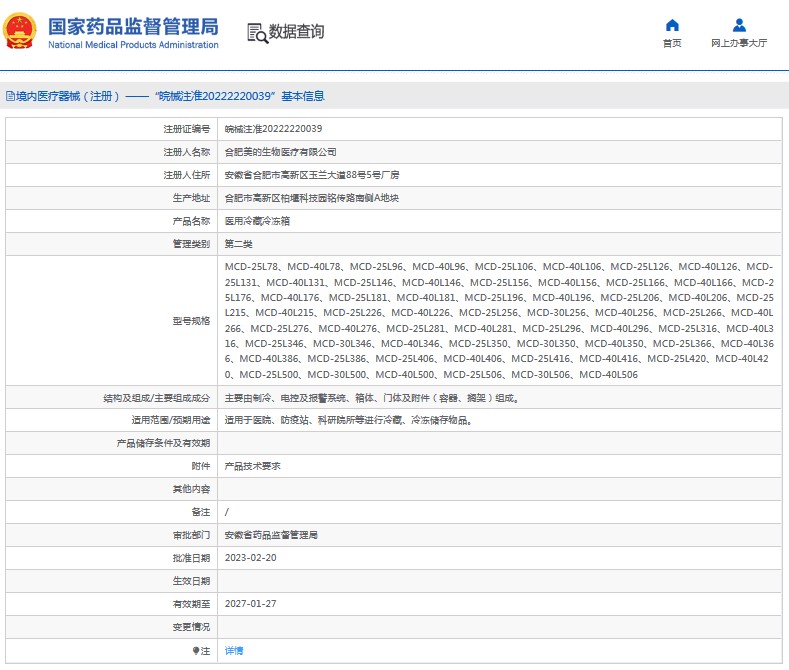Click 国家药品监督管理局 site title

pyautogui.click(x=133, y=27)
